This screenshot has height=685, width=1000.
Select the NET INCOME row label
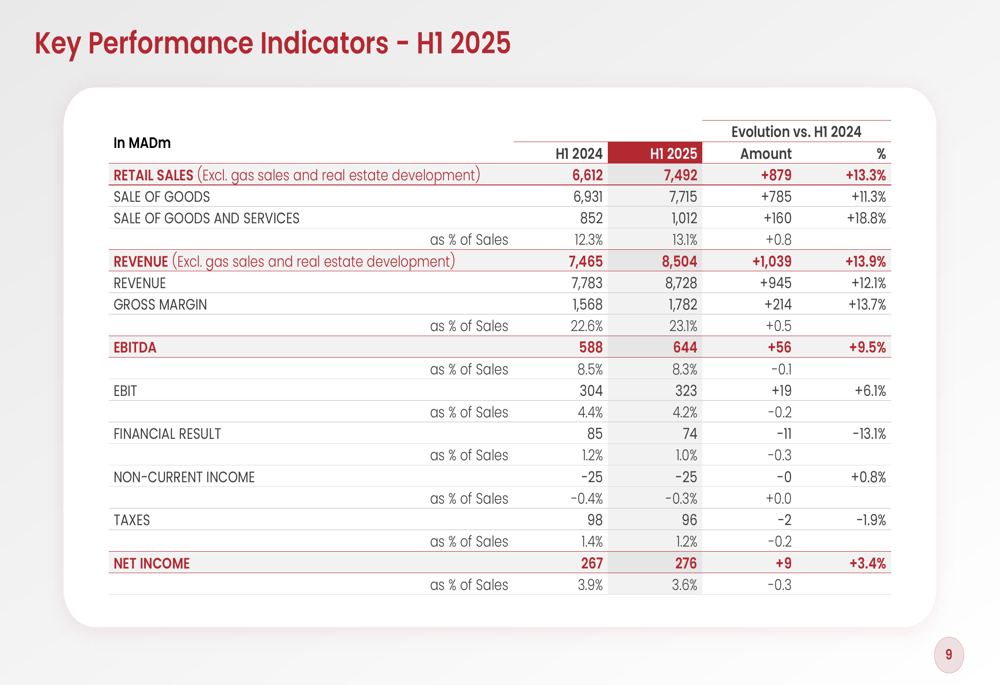pos(151,563)
